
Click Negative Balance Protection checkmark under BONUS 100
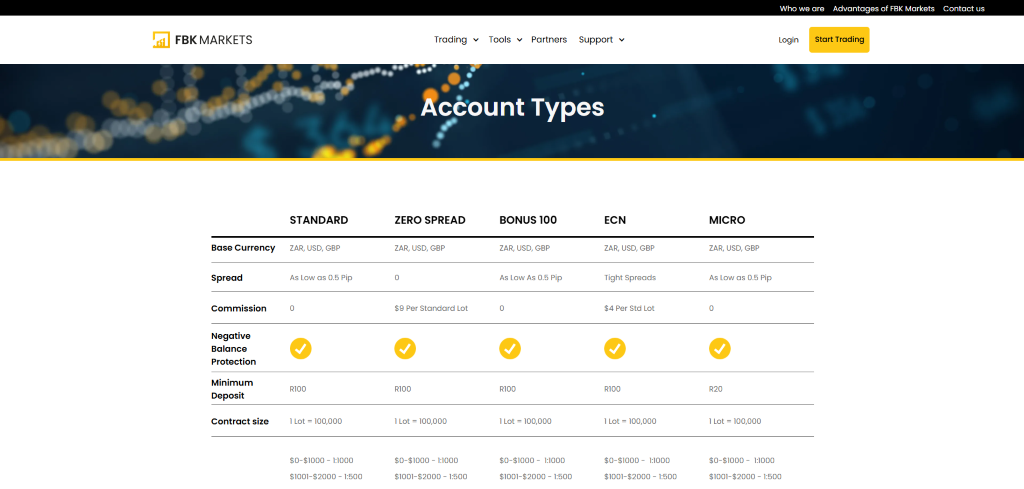(x=510, y=349)
